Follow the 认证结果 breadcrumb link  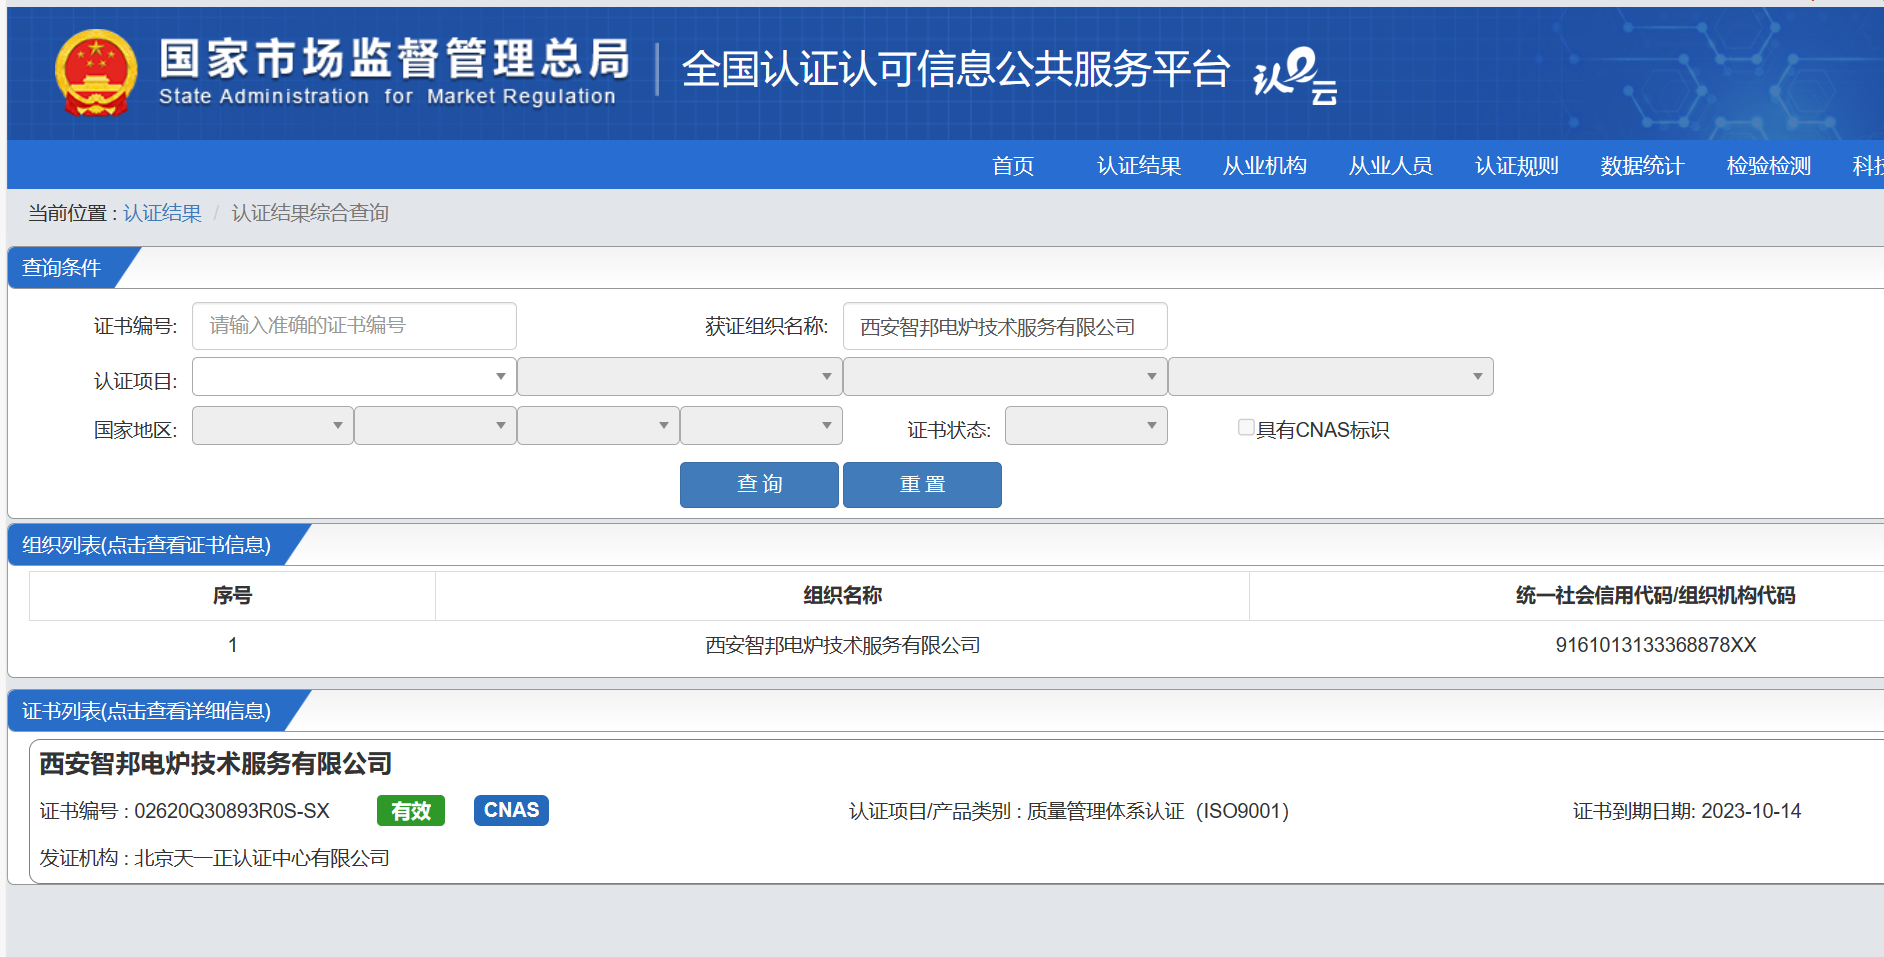click(162, 213)
